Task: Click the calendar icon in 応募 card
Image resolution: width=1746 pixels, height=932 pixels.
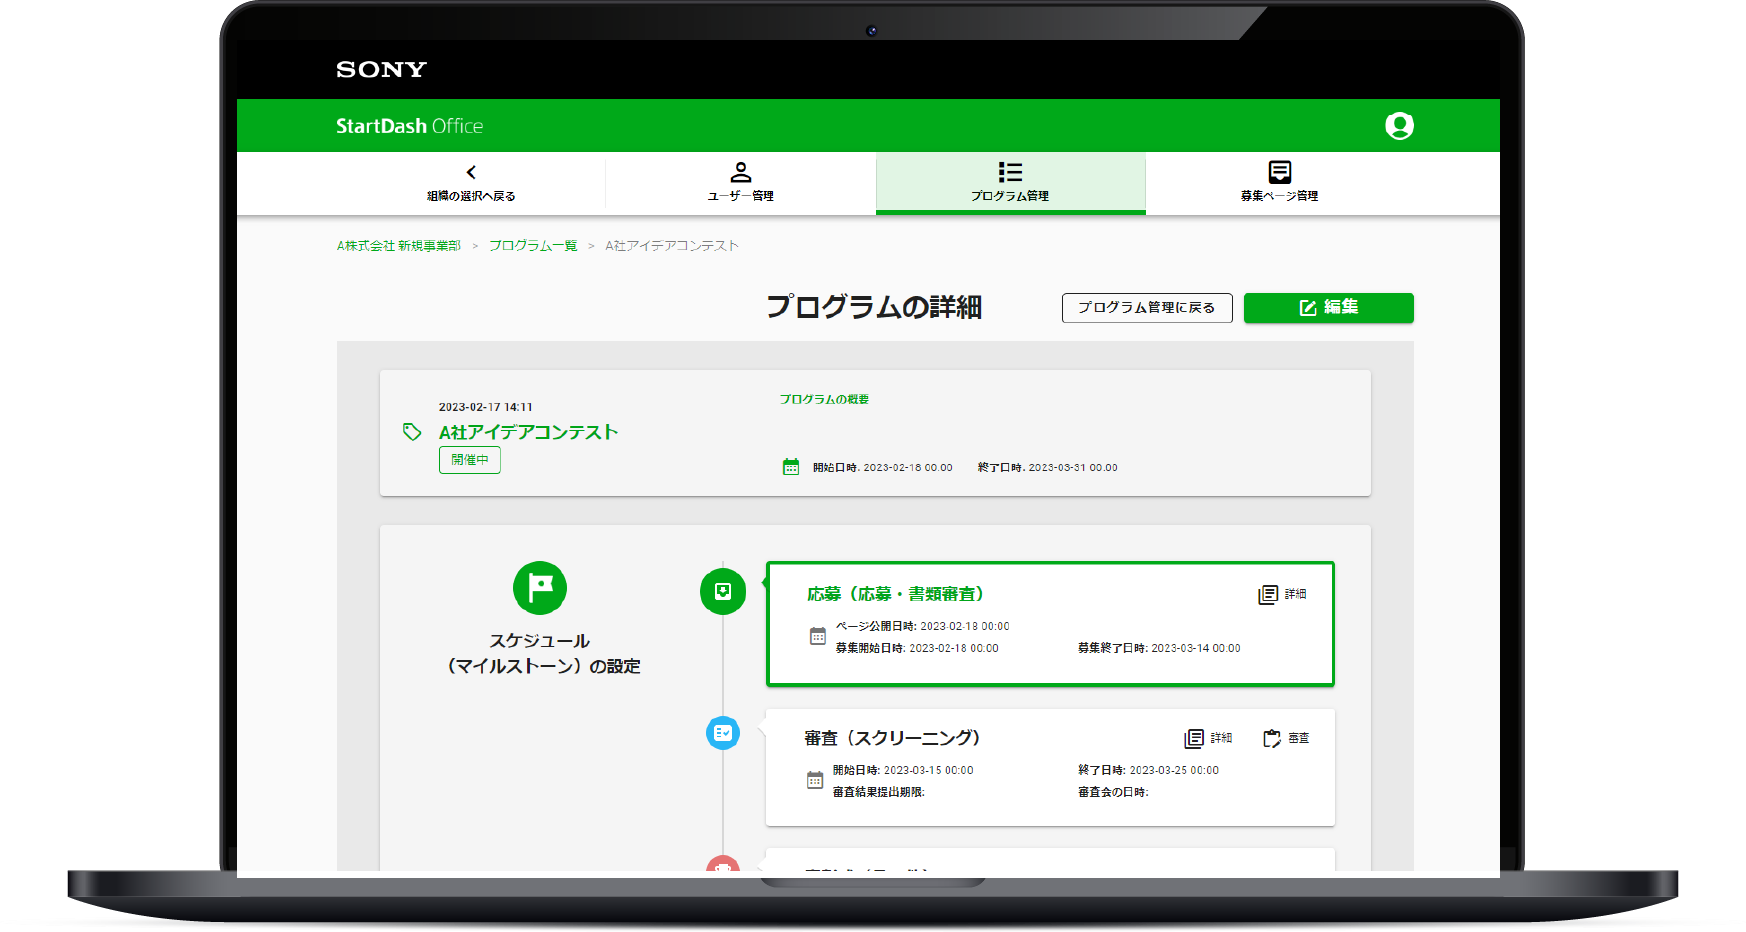Action: tap(817, 636)
